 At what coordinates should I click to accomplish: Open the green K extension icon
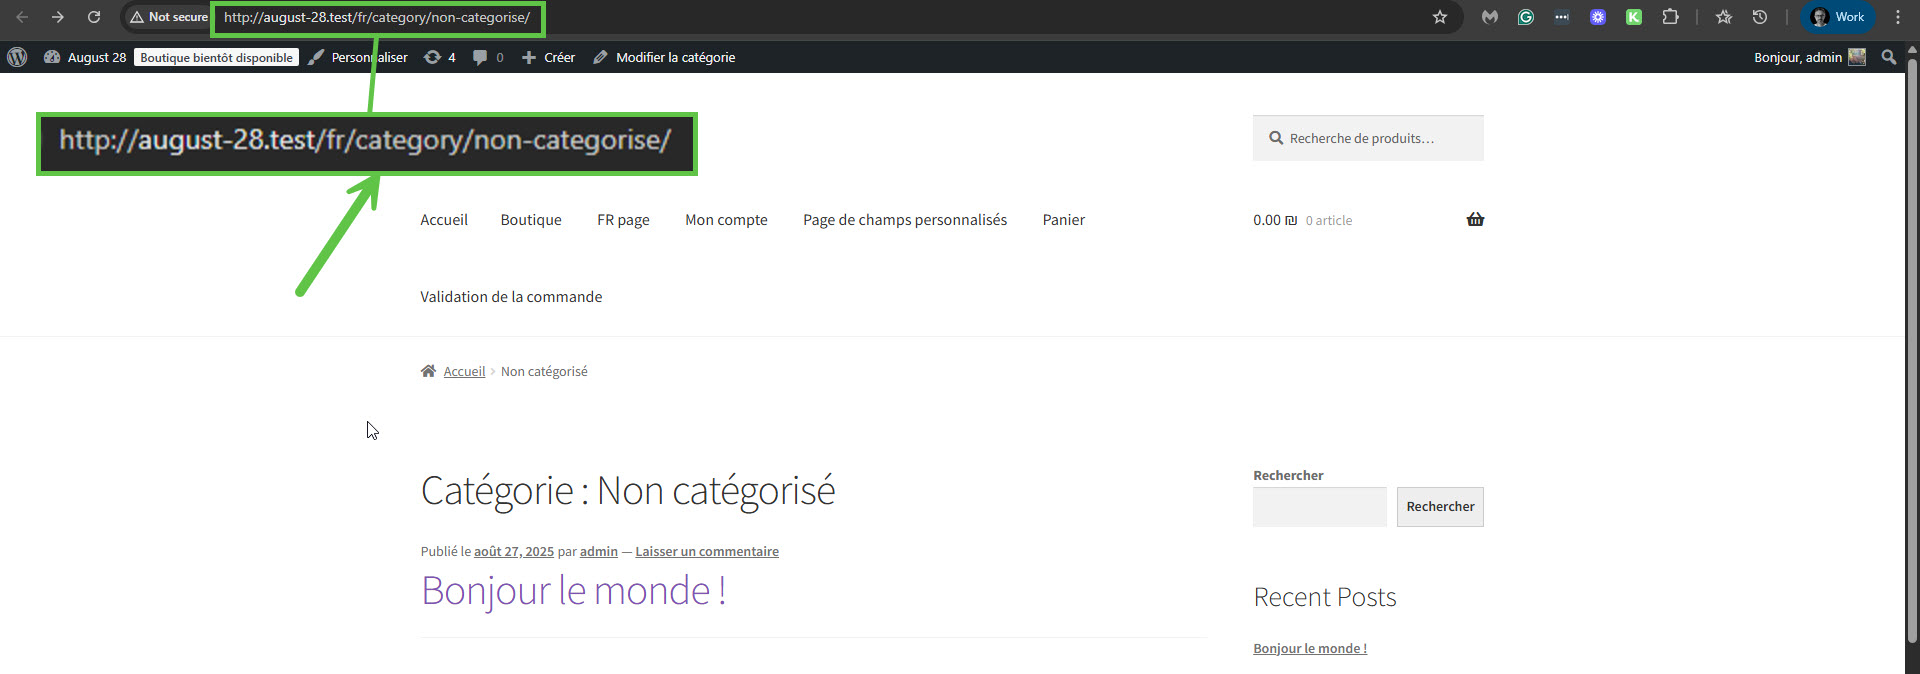[1634, 17]
